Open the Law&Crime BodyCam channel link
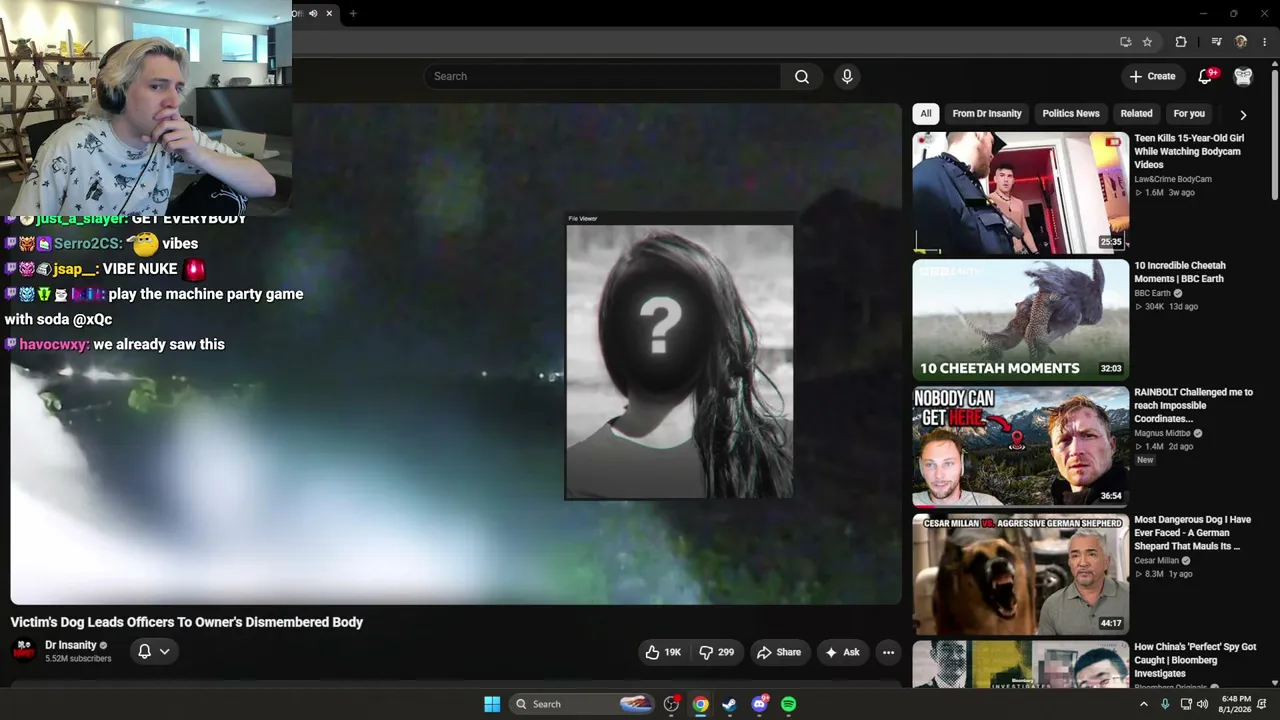The height and width of the screenshot is (720, 1280). [1172, 180]
